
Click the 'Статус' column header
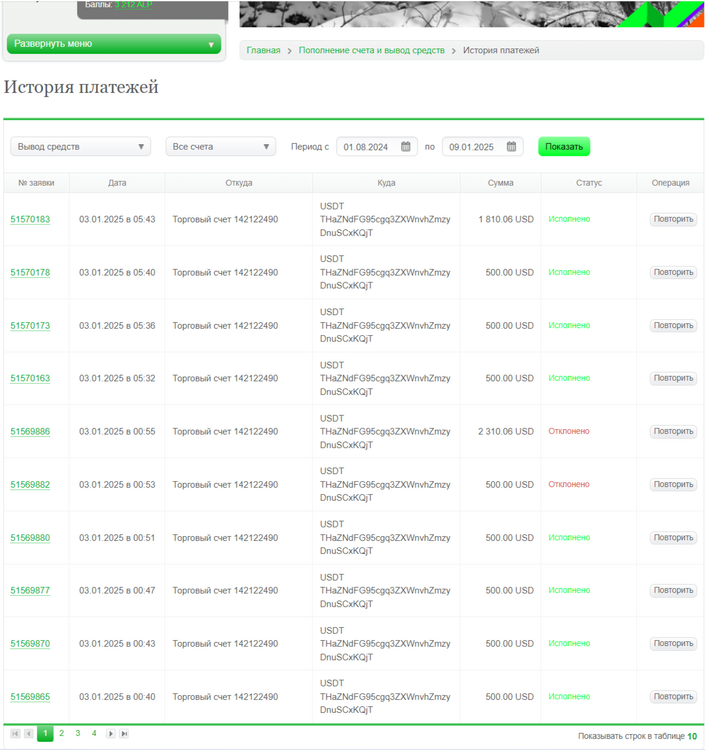click(589, 183)
